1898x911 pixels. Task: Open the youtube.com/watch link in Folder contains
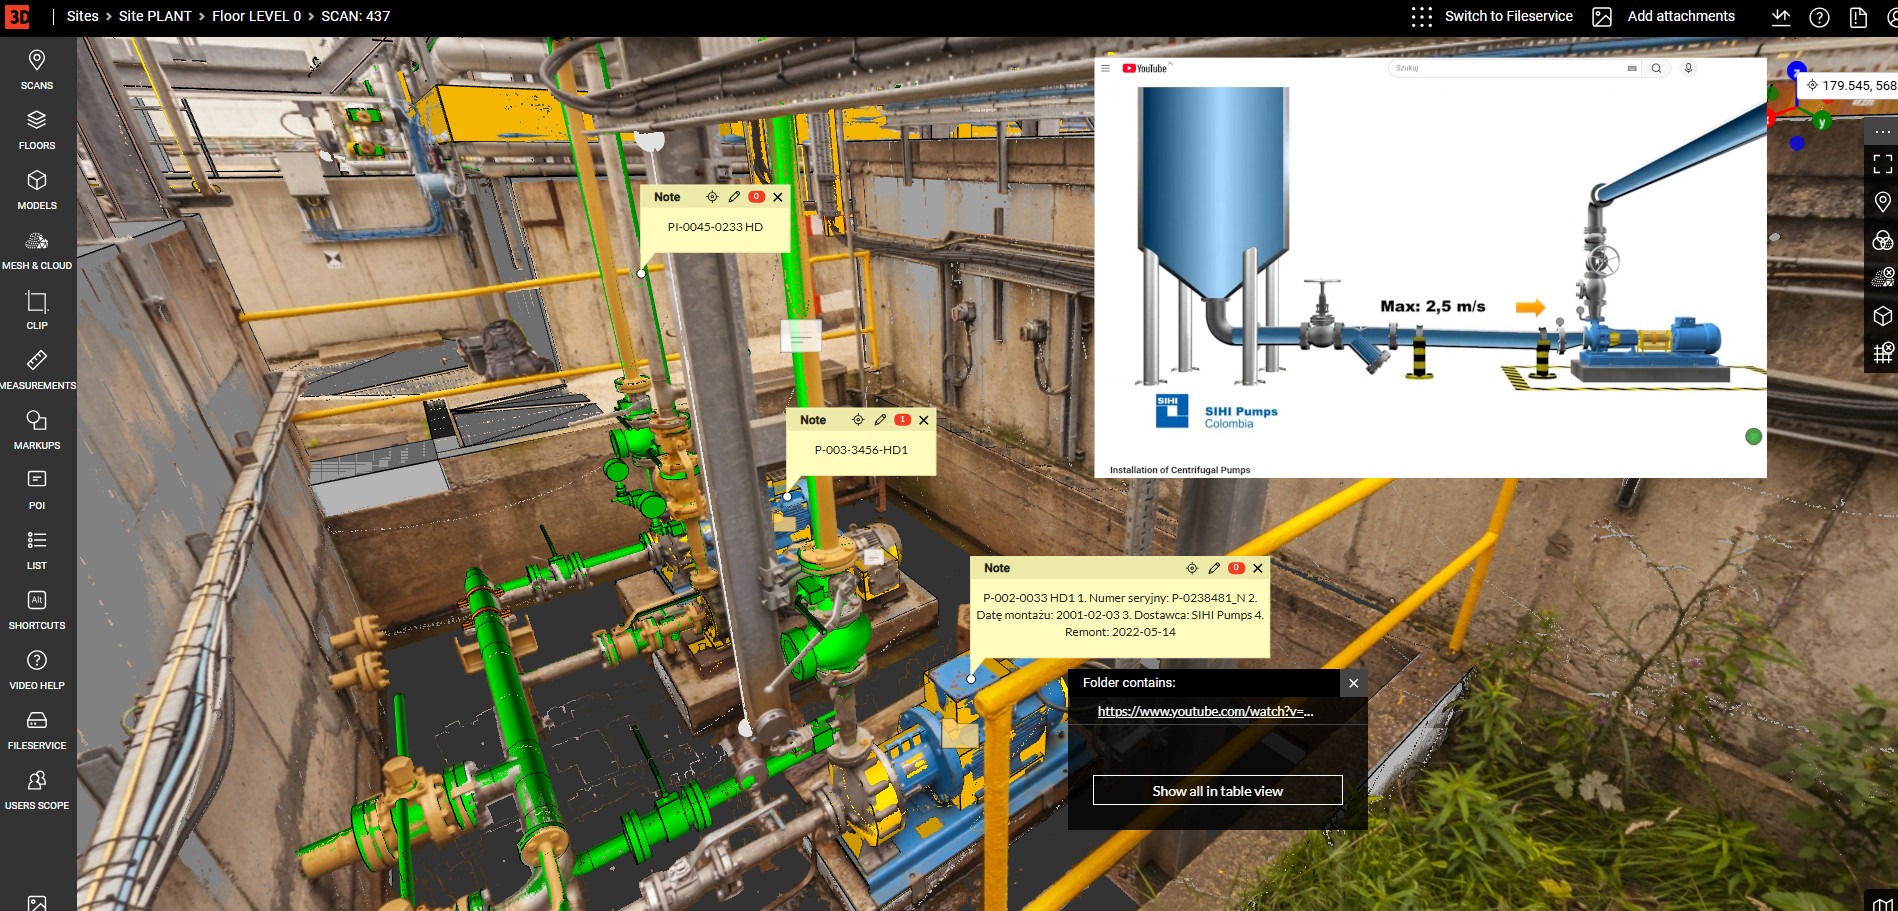(1204, 711)
